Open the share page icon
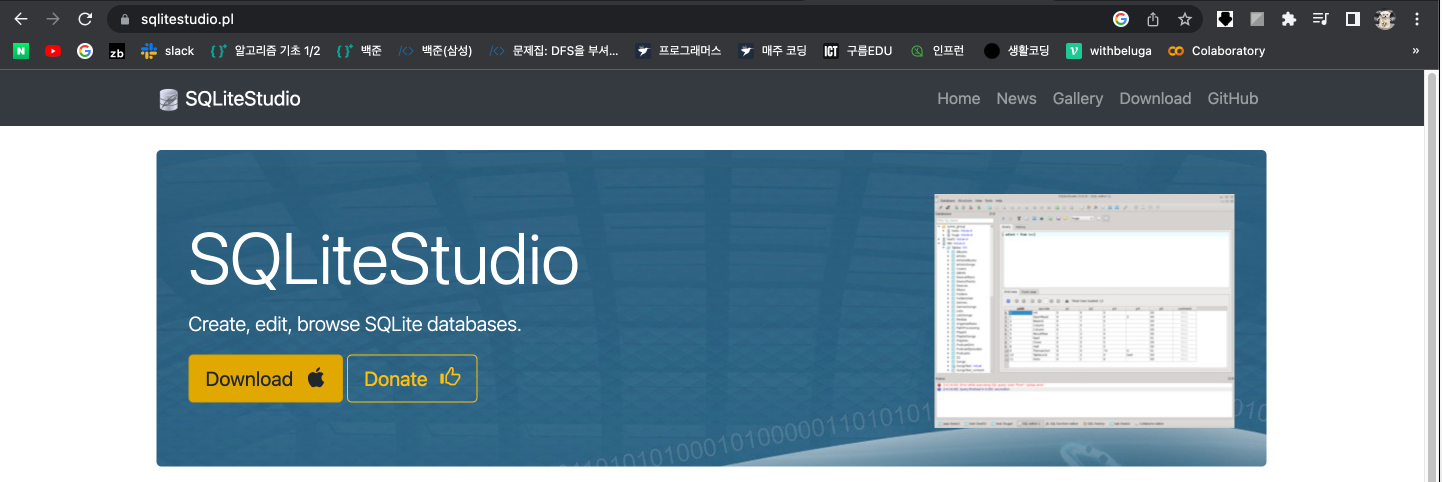The height and width of the screenshot is (482, 1442). (x=1153, y=19)
